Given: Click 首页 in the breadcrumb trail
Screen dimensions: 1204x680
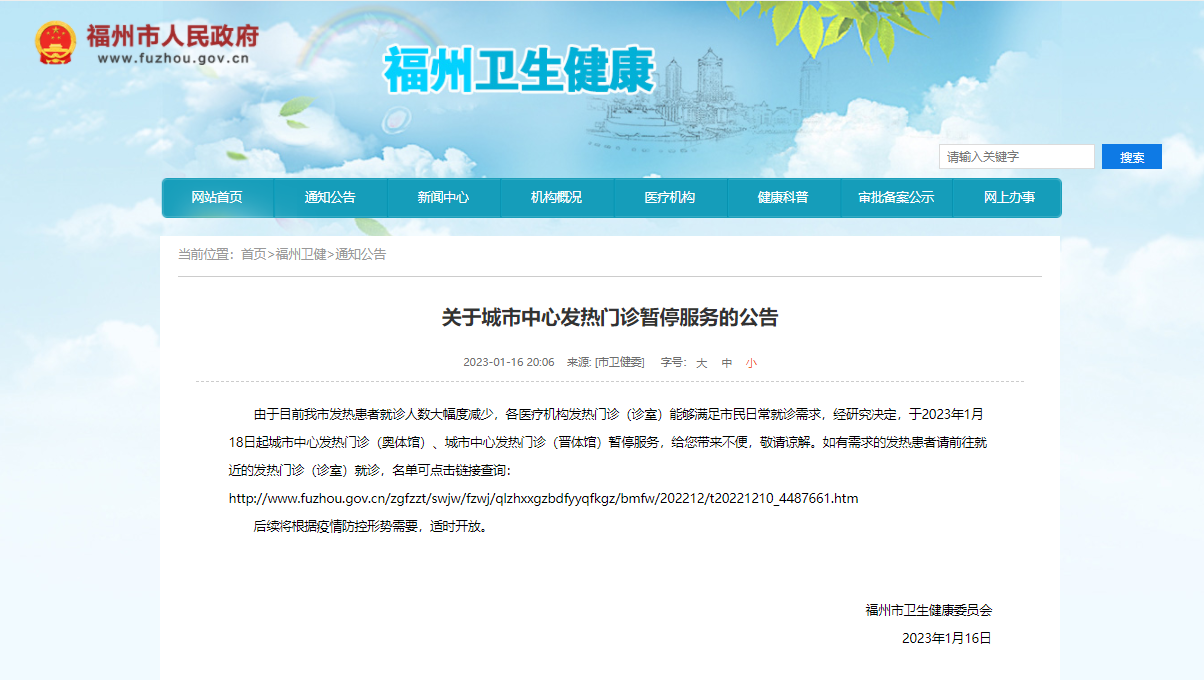Looking at the screenshot, I should click(253, 255).
